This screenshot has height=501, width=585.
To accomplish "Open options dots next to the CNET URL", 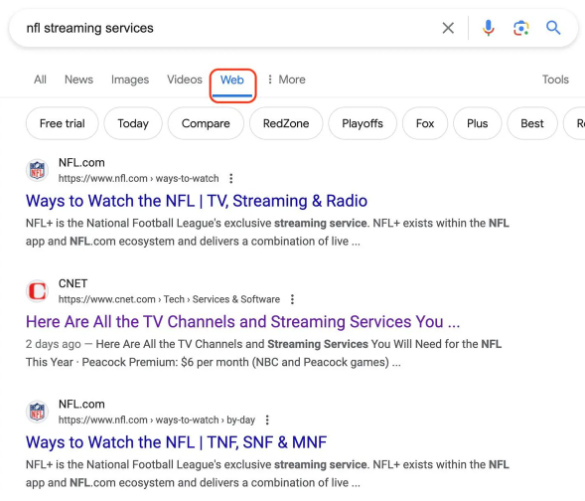I will [292, 299].
